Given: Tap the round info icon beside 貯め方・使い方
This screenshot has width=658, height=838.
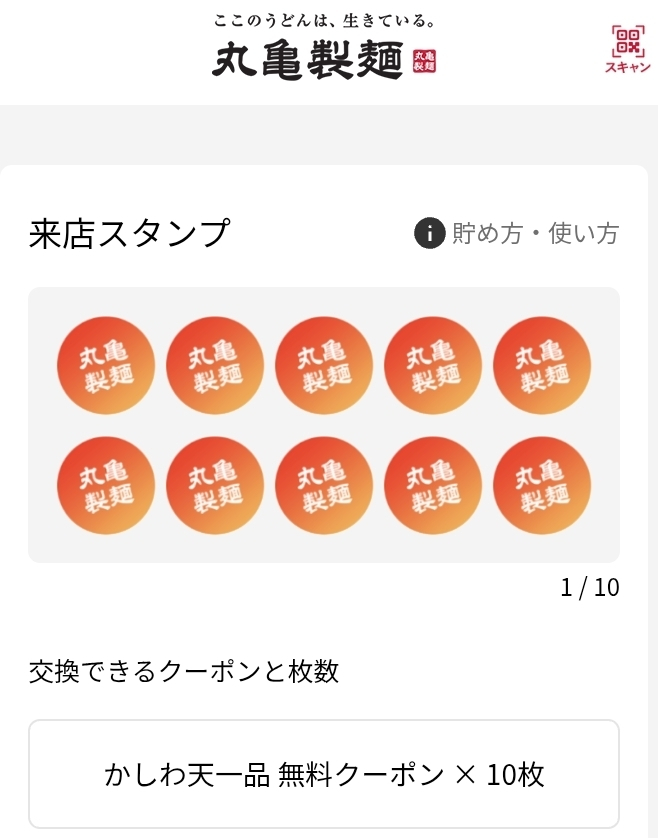Looking at the screenshot, I should [429, 234].
